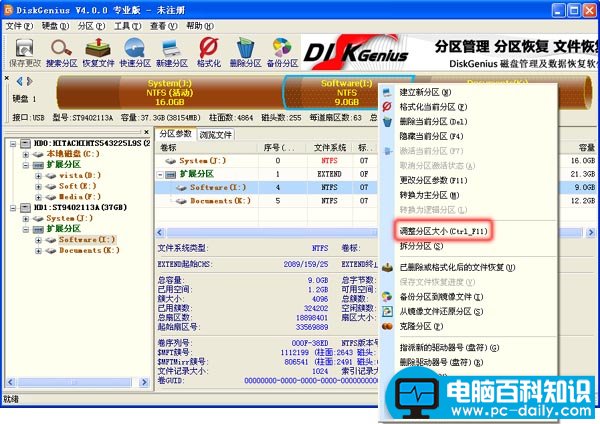Image resolution: width=600 pixels, height=424 pixels.
Task: Open the 查看(V) menu
Action: coord(164,26)
